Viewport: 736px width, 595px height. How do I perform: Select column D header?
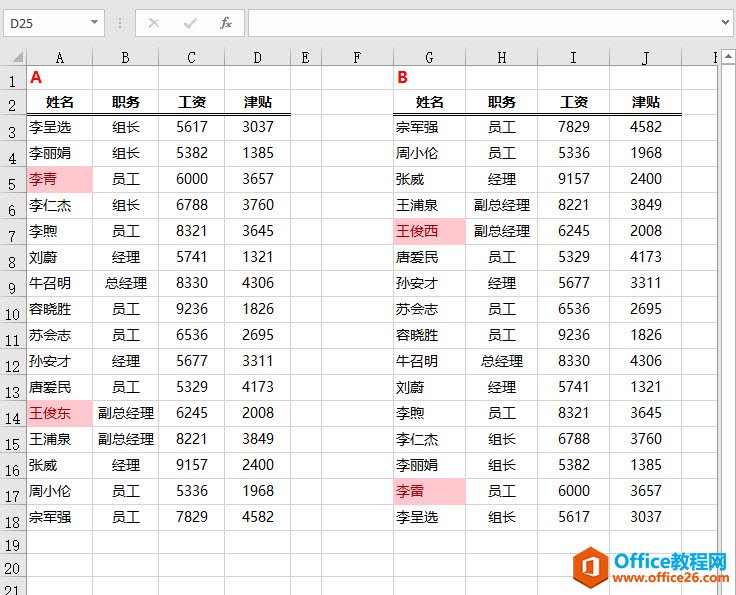click(258, 58)
